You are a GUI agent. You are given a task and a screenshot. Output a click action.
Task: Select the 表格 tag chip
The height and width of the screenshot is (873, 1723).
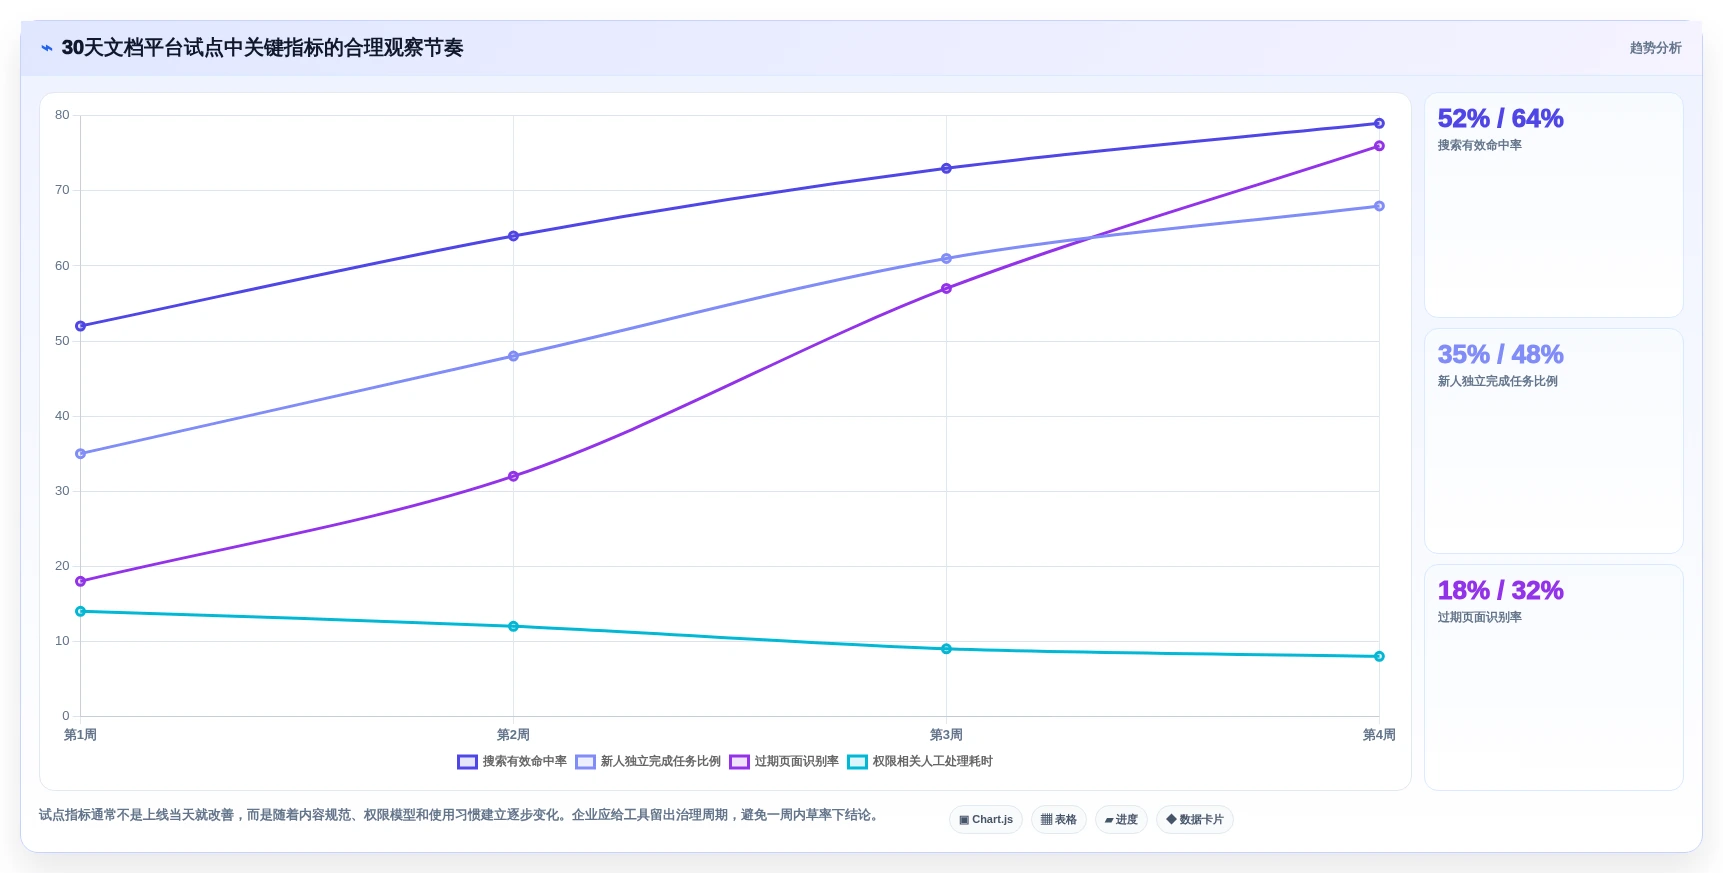[x=1059, y=819]
